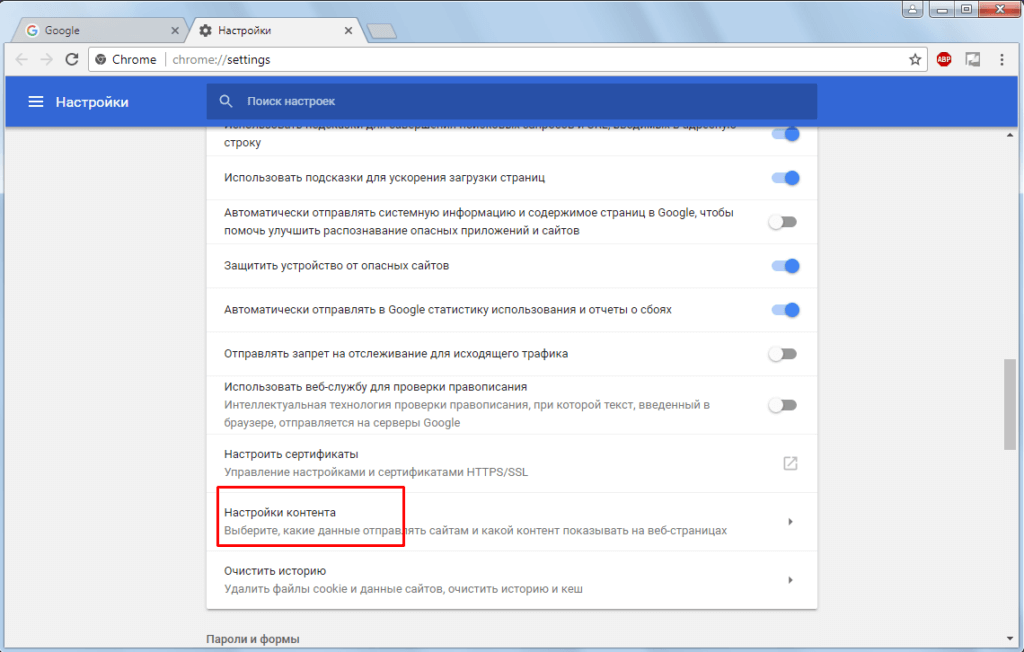Screen dimensions: 1024x652
Task: Bookmark this page with star icon
Action: coord(915,59)
